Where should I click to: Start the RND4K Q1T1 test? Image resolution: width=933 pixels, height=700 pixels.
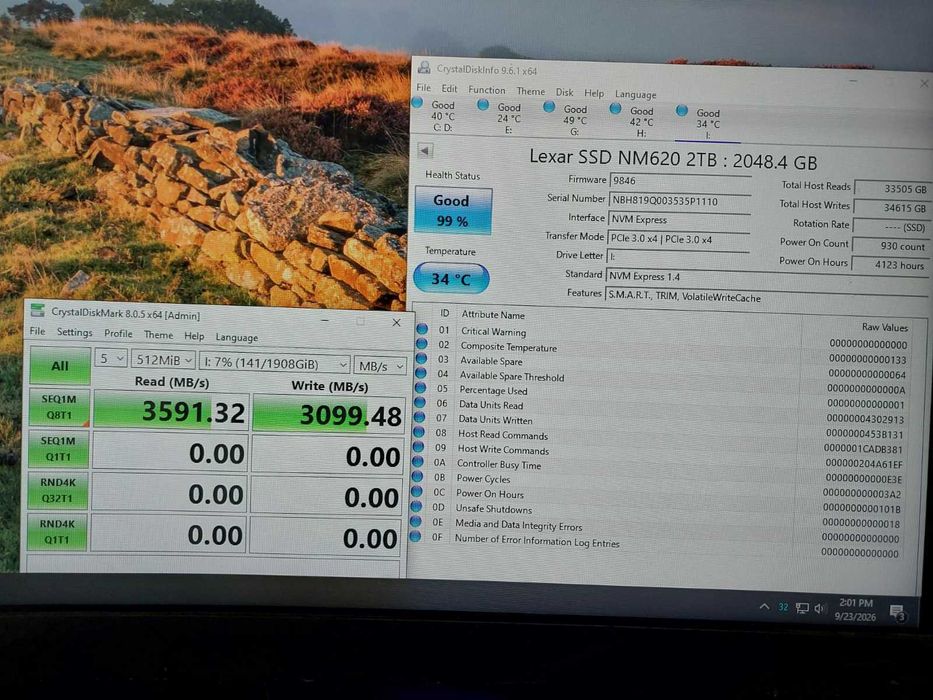tap(57, 532)
